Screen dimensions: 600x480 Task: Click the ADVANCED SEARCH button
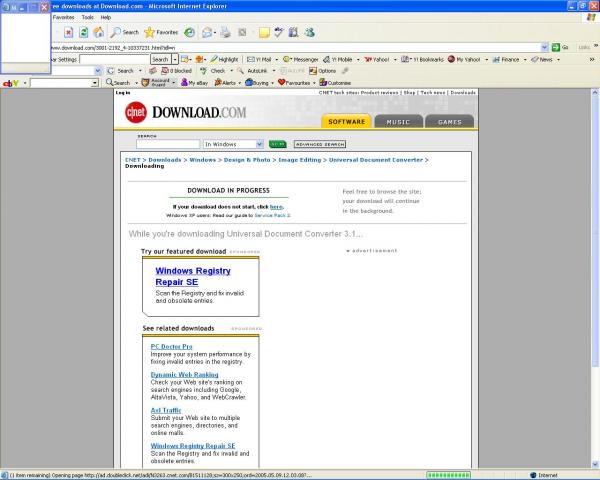click(319, 144)
